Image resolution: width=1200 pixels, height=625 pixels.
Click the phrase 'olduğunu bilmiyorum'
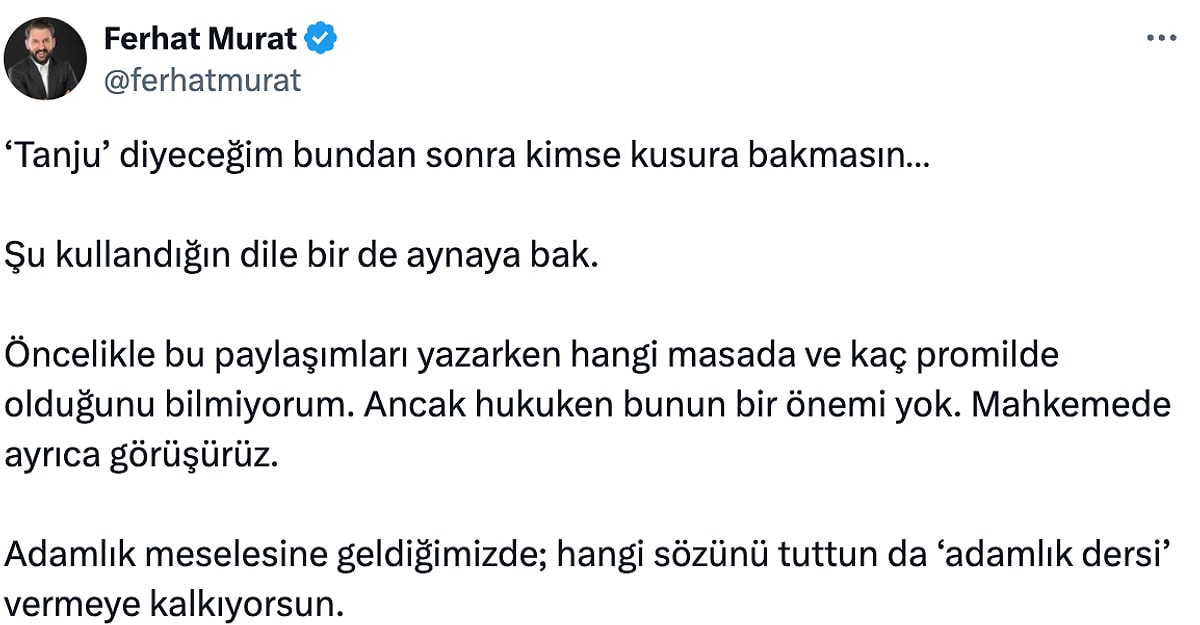point(175,405)
